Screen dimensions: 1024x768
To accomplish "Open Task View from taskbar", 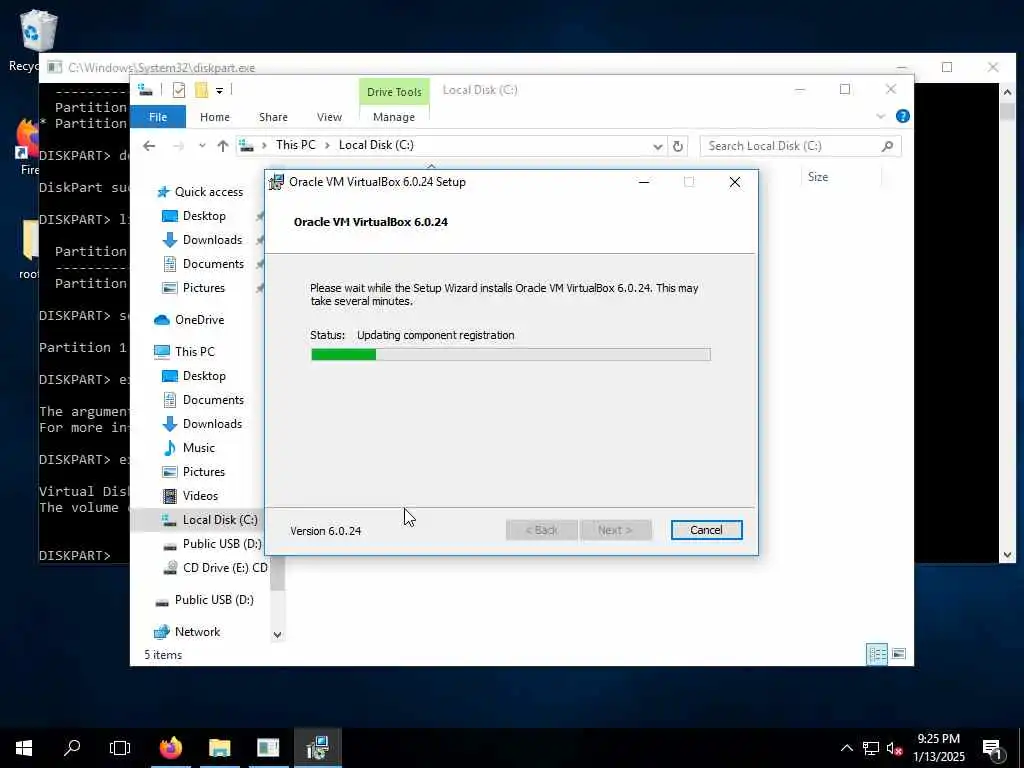I will (x=120, y=748).
